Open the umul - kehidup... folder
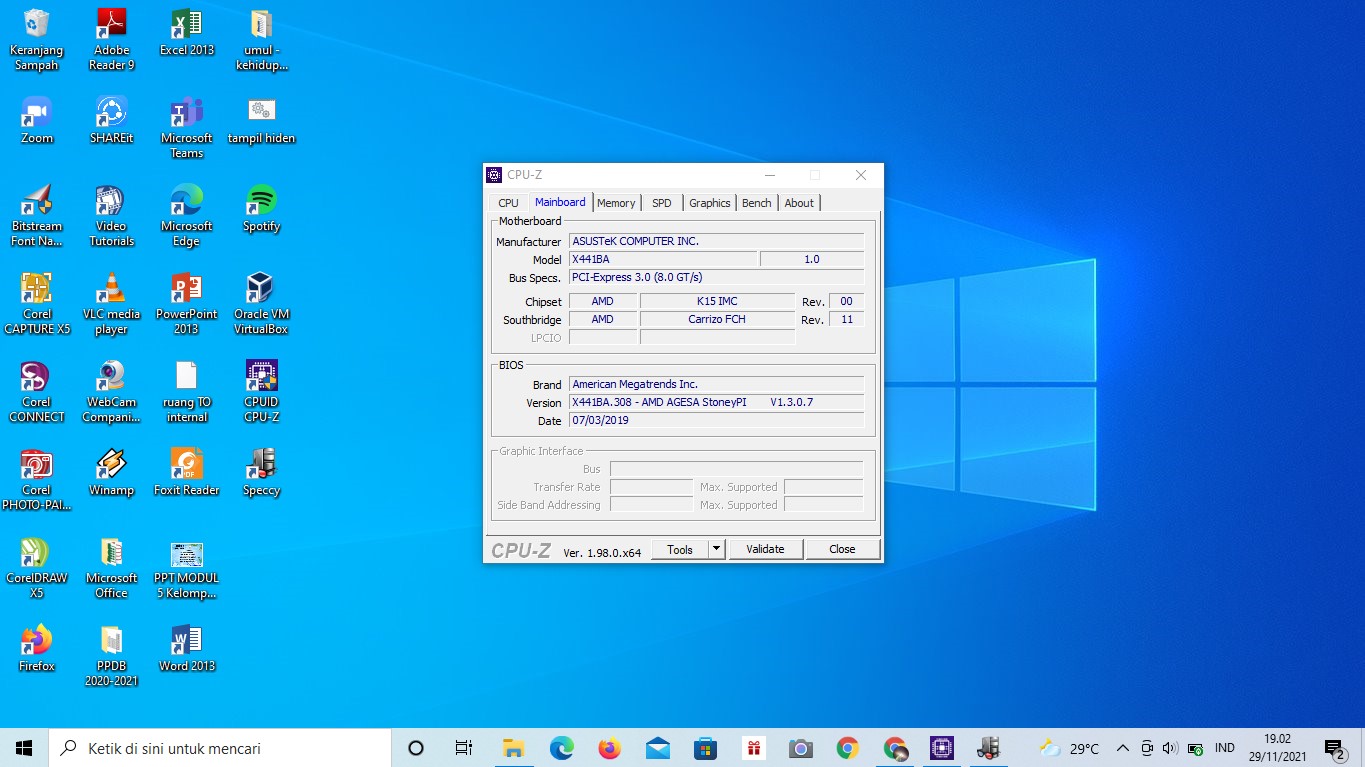This screenshot has height=767, width=1365. (261, 40)
